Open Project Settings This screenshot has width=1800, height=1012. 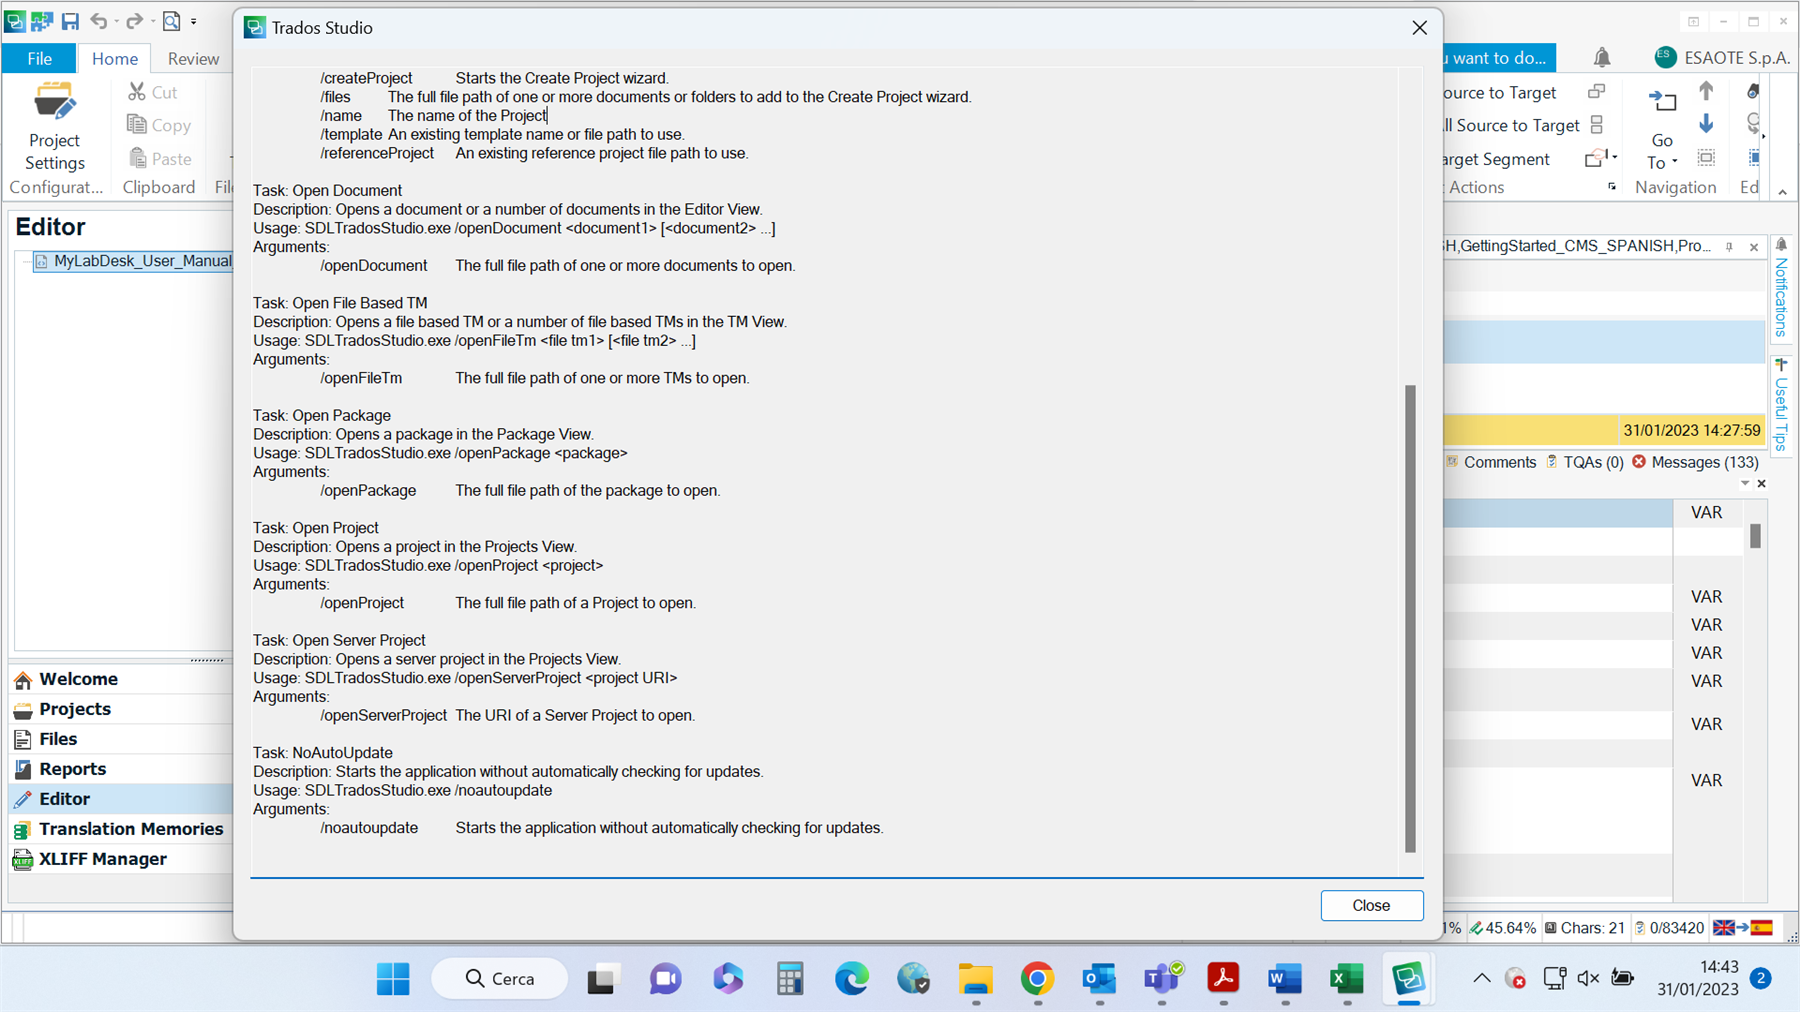55,127
